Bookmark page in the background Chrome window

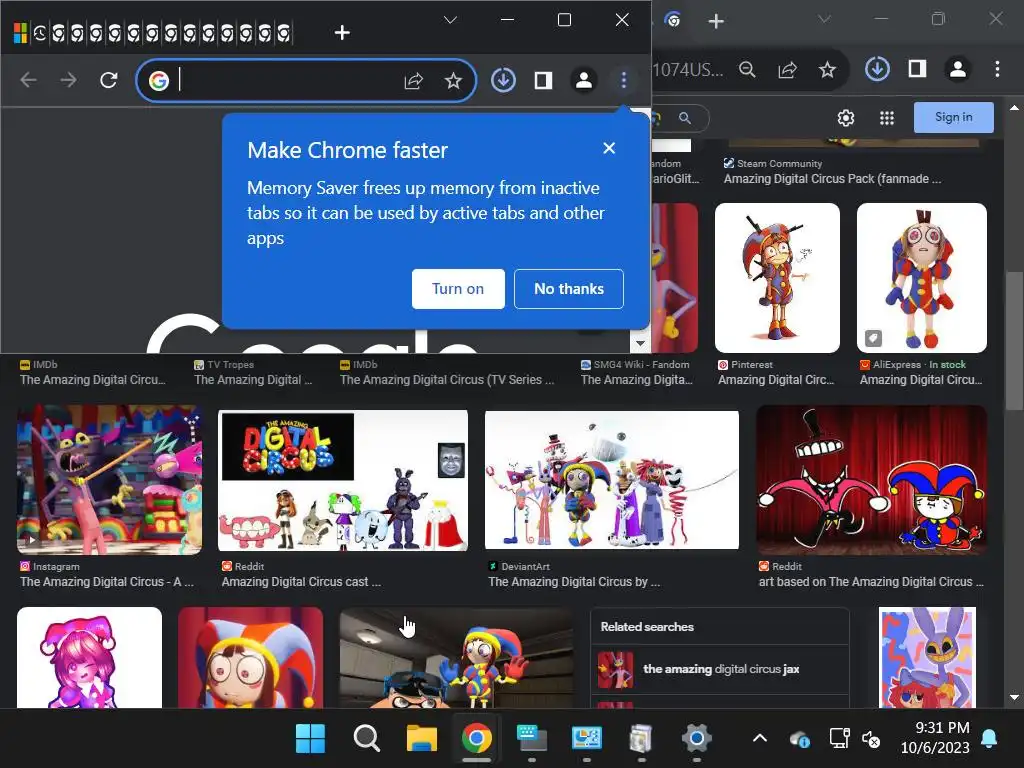[827, 69]
